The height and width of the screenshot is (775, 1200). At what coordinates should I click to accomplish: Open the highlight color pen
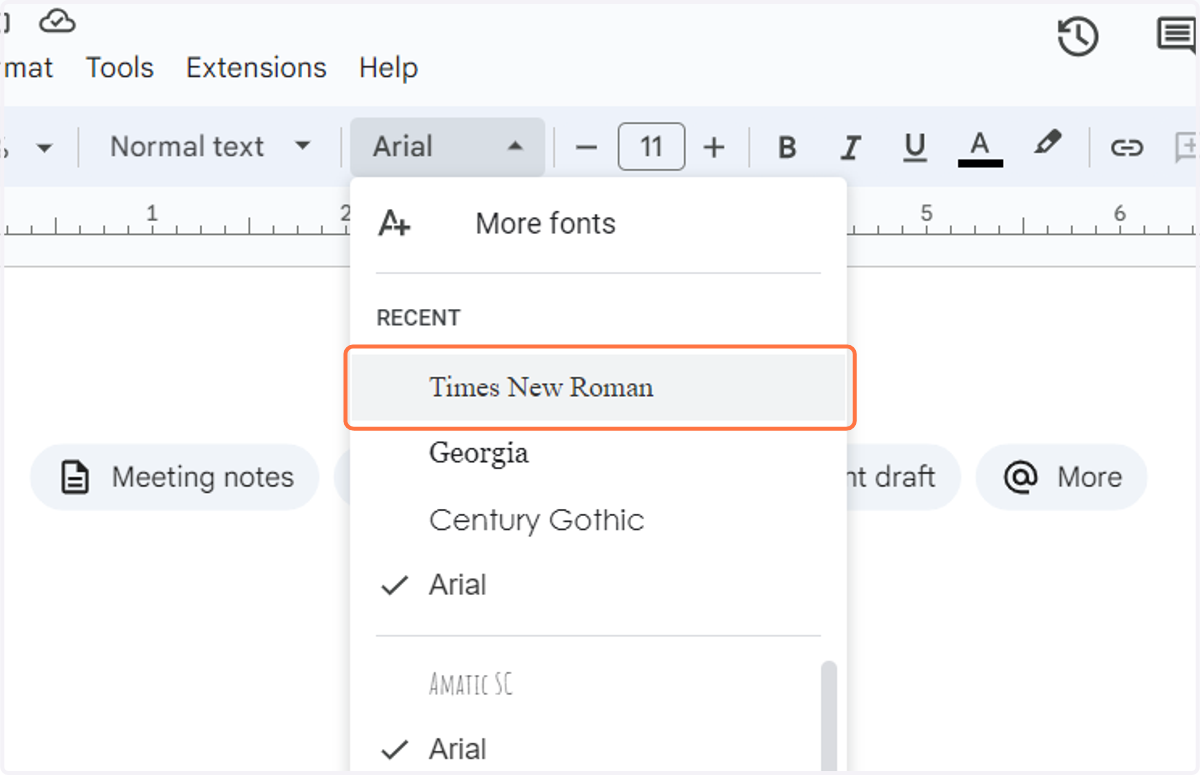tap(1047, 145)
